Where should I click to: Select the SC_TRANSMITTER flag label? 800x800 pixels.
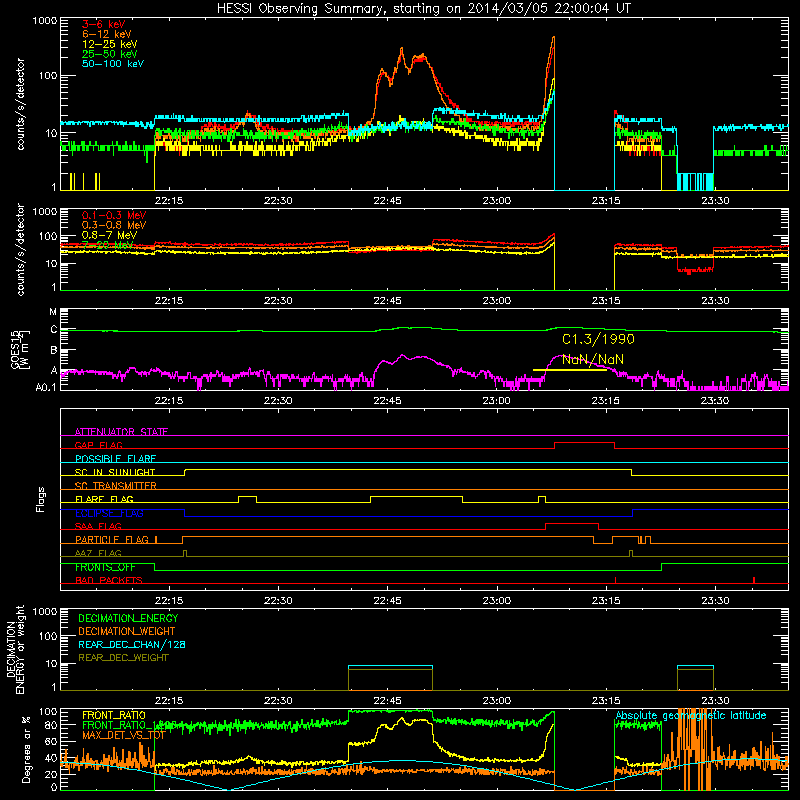[116, 486]
